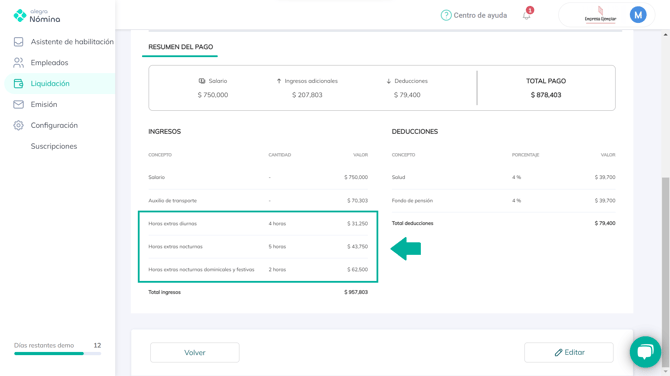Open the user avatar M menu
The height and width of the screenshot is (376, 670).
(x=638, y=15)
